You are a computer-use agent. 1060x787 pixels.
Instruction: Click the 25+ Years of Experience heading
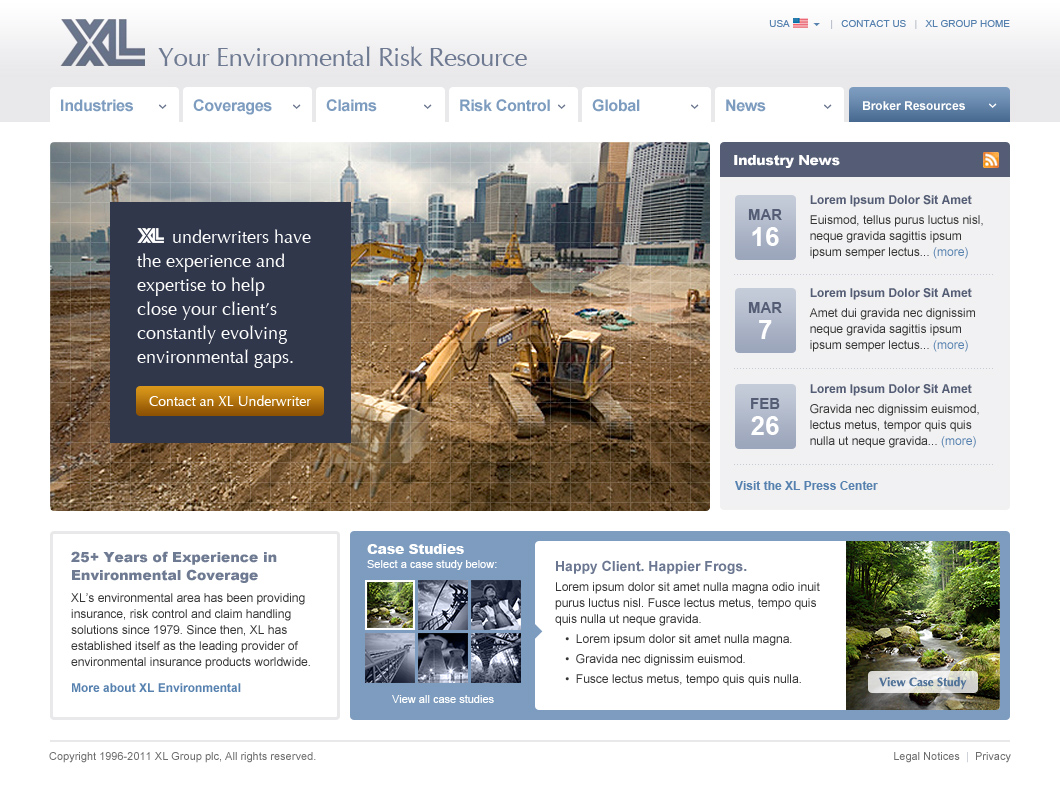[174, 566]
